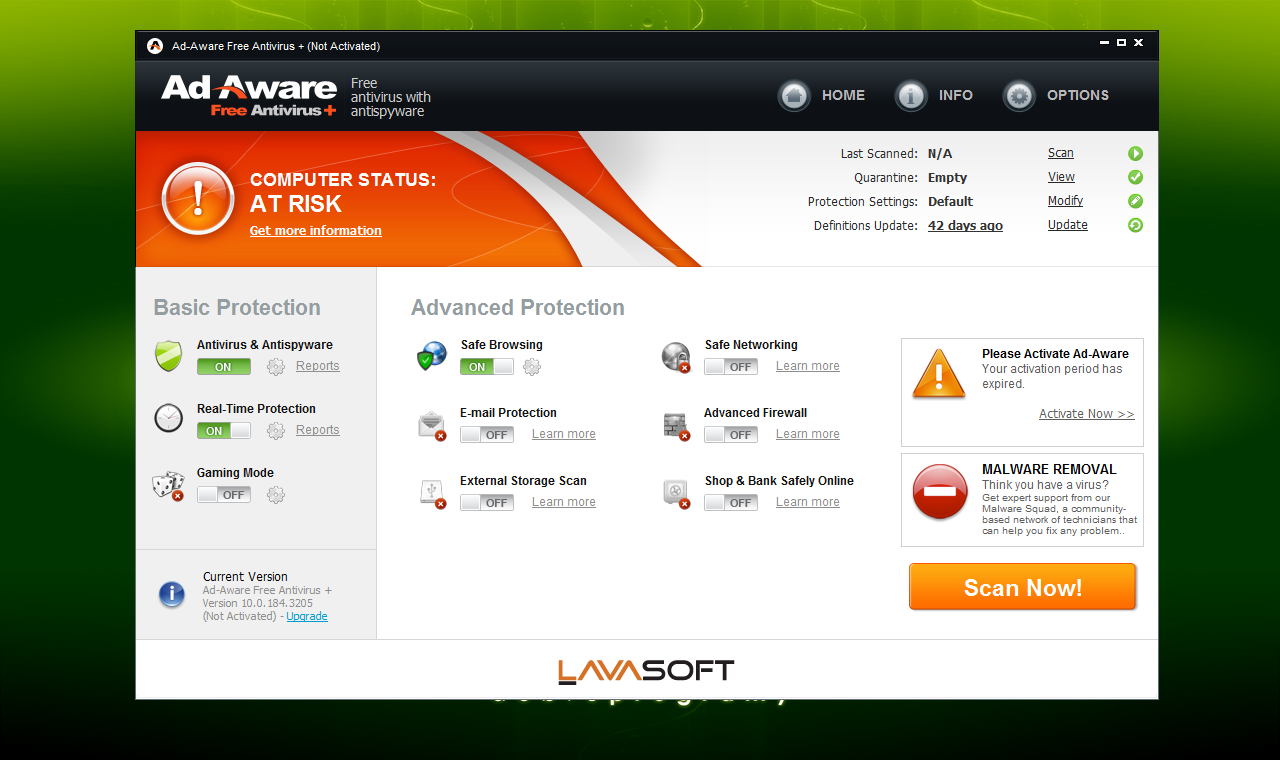Viewport: 1280px width, 760px height.
Task: Click the Safe Browsing globe icon
Action: pos(432,356)
